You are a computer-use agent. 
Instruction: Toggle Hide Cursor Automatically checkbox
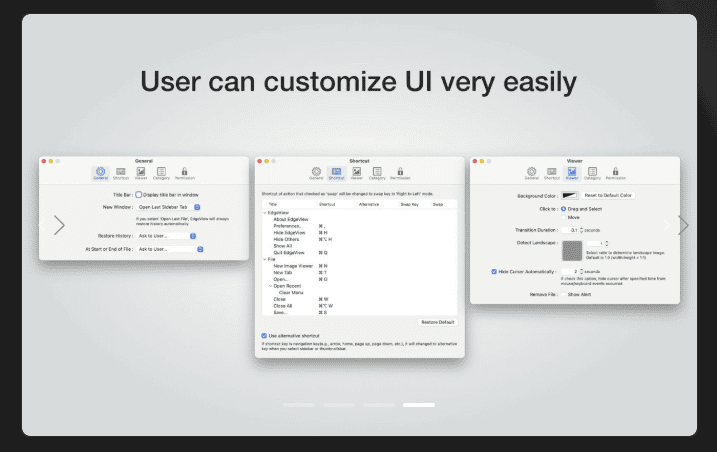point(494,271)
